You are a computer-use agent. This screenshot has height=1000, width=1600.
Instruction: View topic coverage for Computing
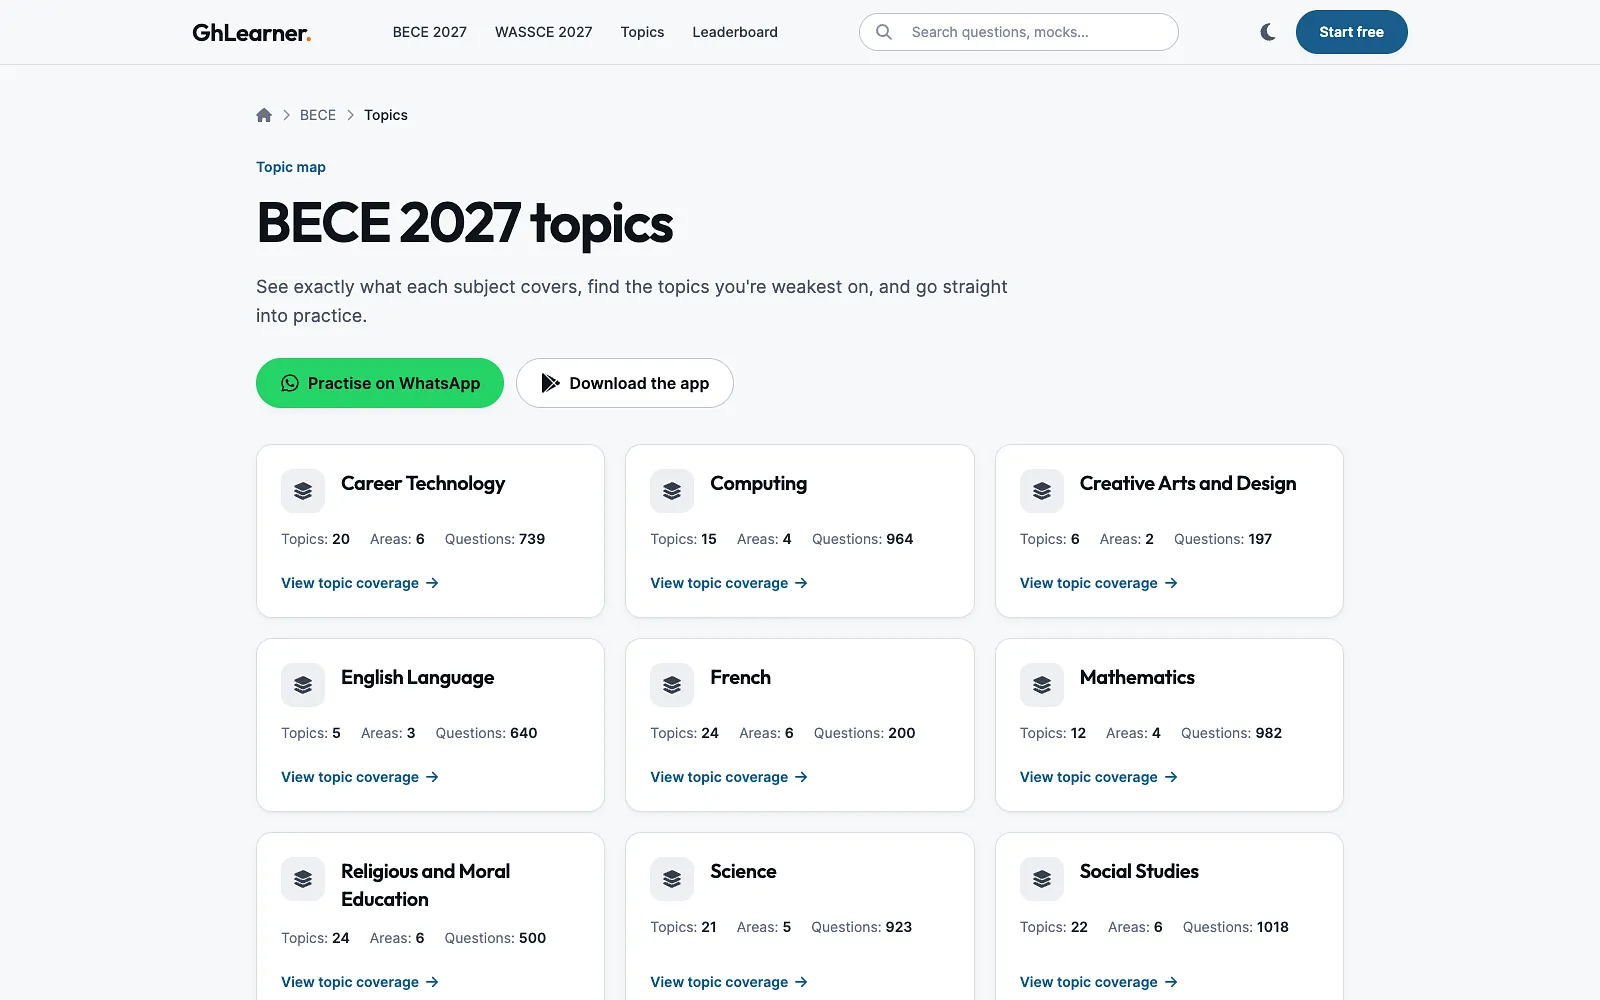pyautogui.click(x=729, y=583)
